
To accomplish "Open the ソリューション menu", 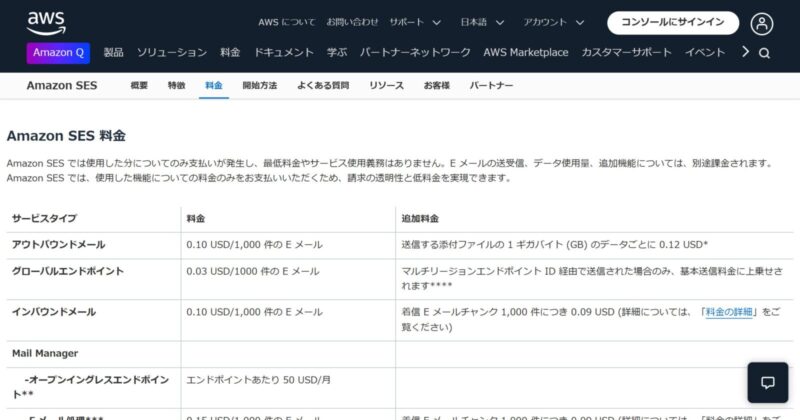I will 172,53.
